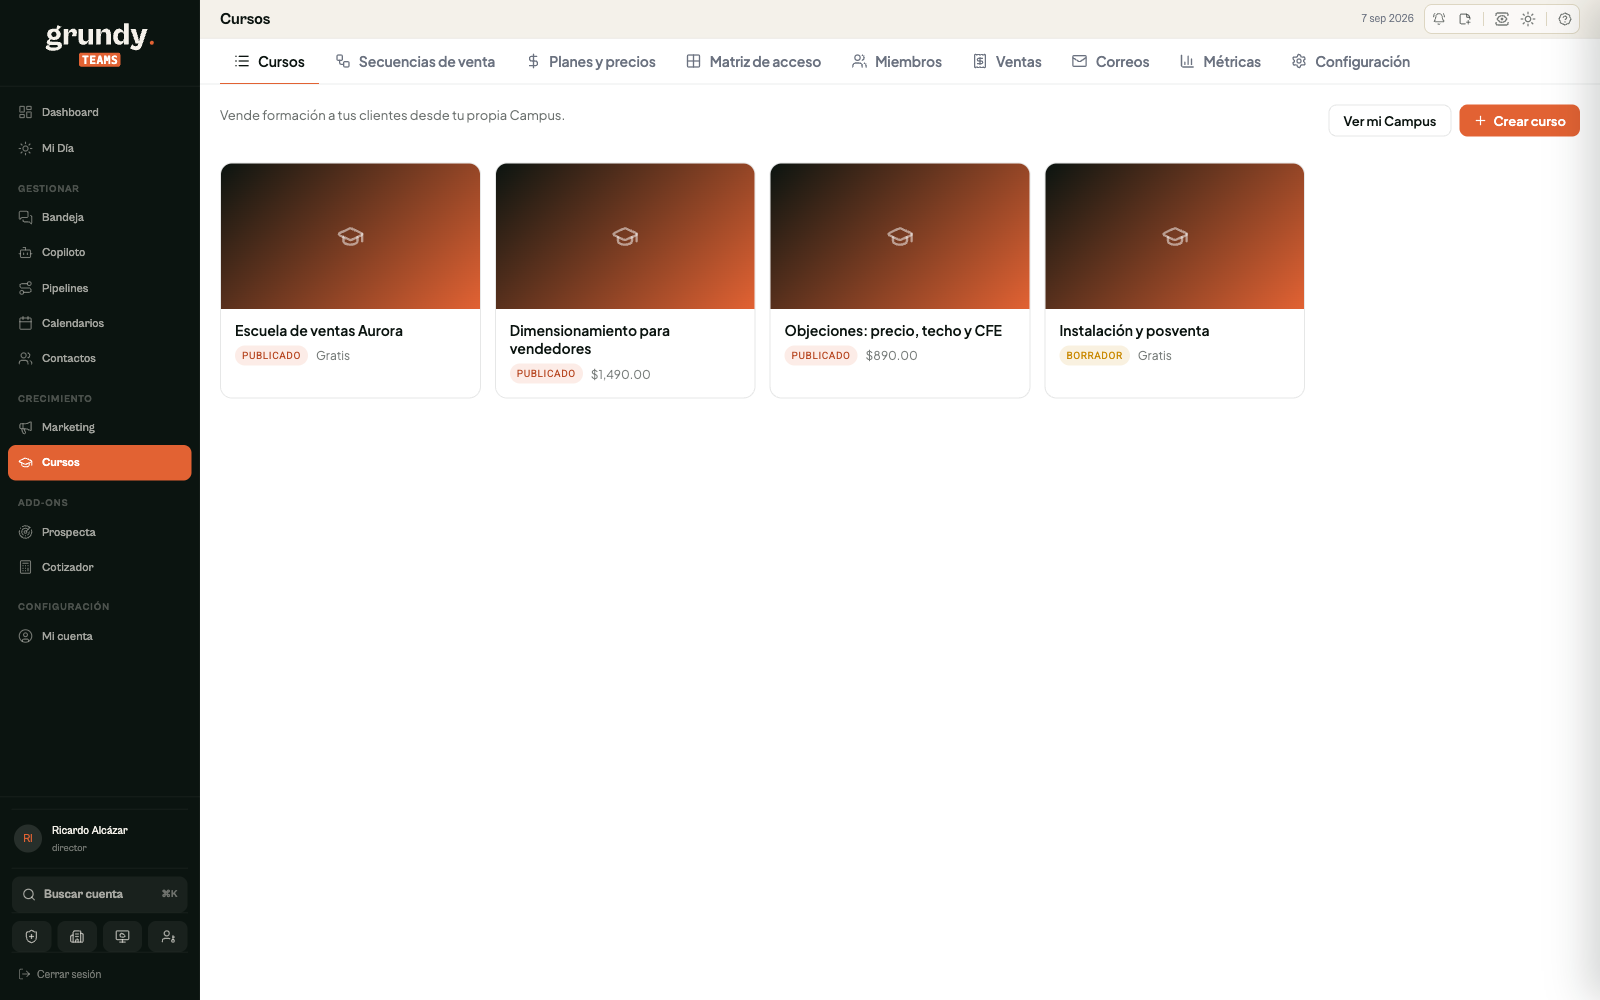The width and height of the screenshot is (1600, 1000).
Task: Open the Miembros tab
Action: point(896,62)
